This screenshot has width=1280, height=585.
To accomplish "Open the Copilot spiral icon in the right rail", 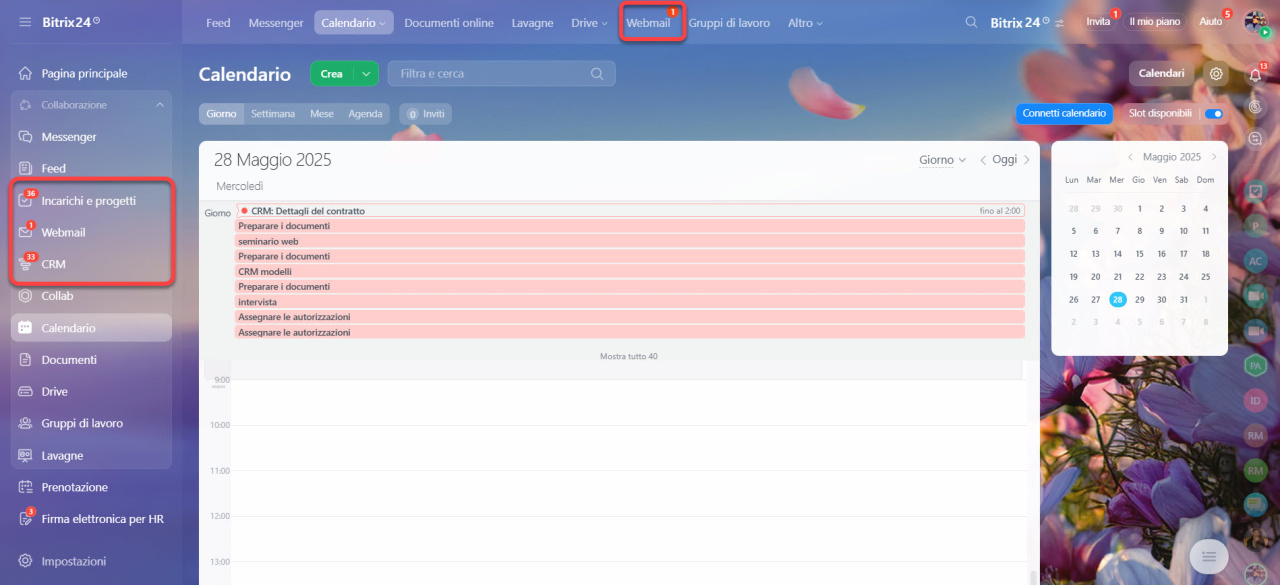I will tap(1256, 107).
